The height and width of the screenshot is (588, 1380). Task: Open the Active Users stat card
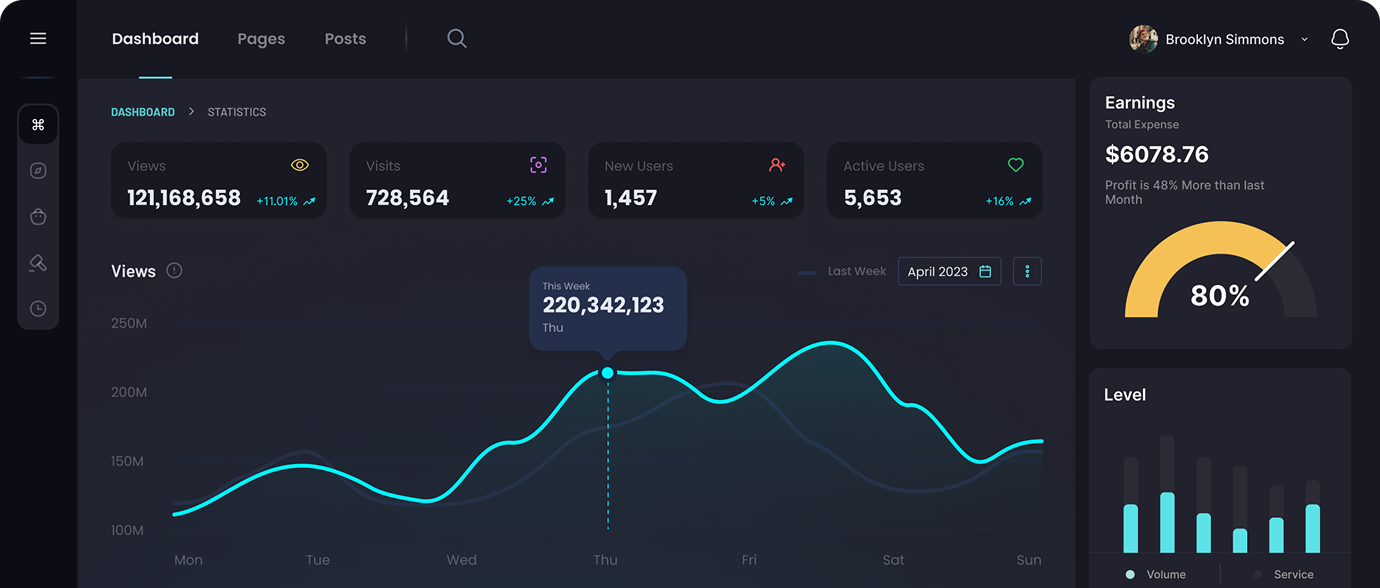pyautogui.click(x=934, y=181)
